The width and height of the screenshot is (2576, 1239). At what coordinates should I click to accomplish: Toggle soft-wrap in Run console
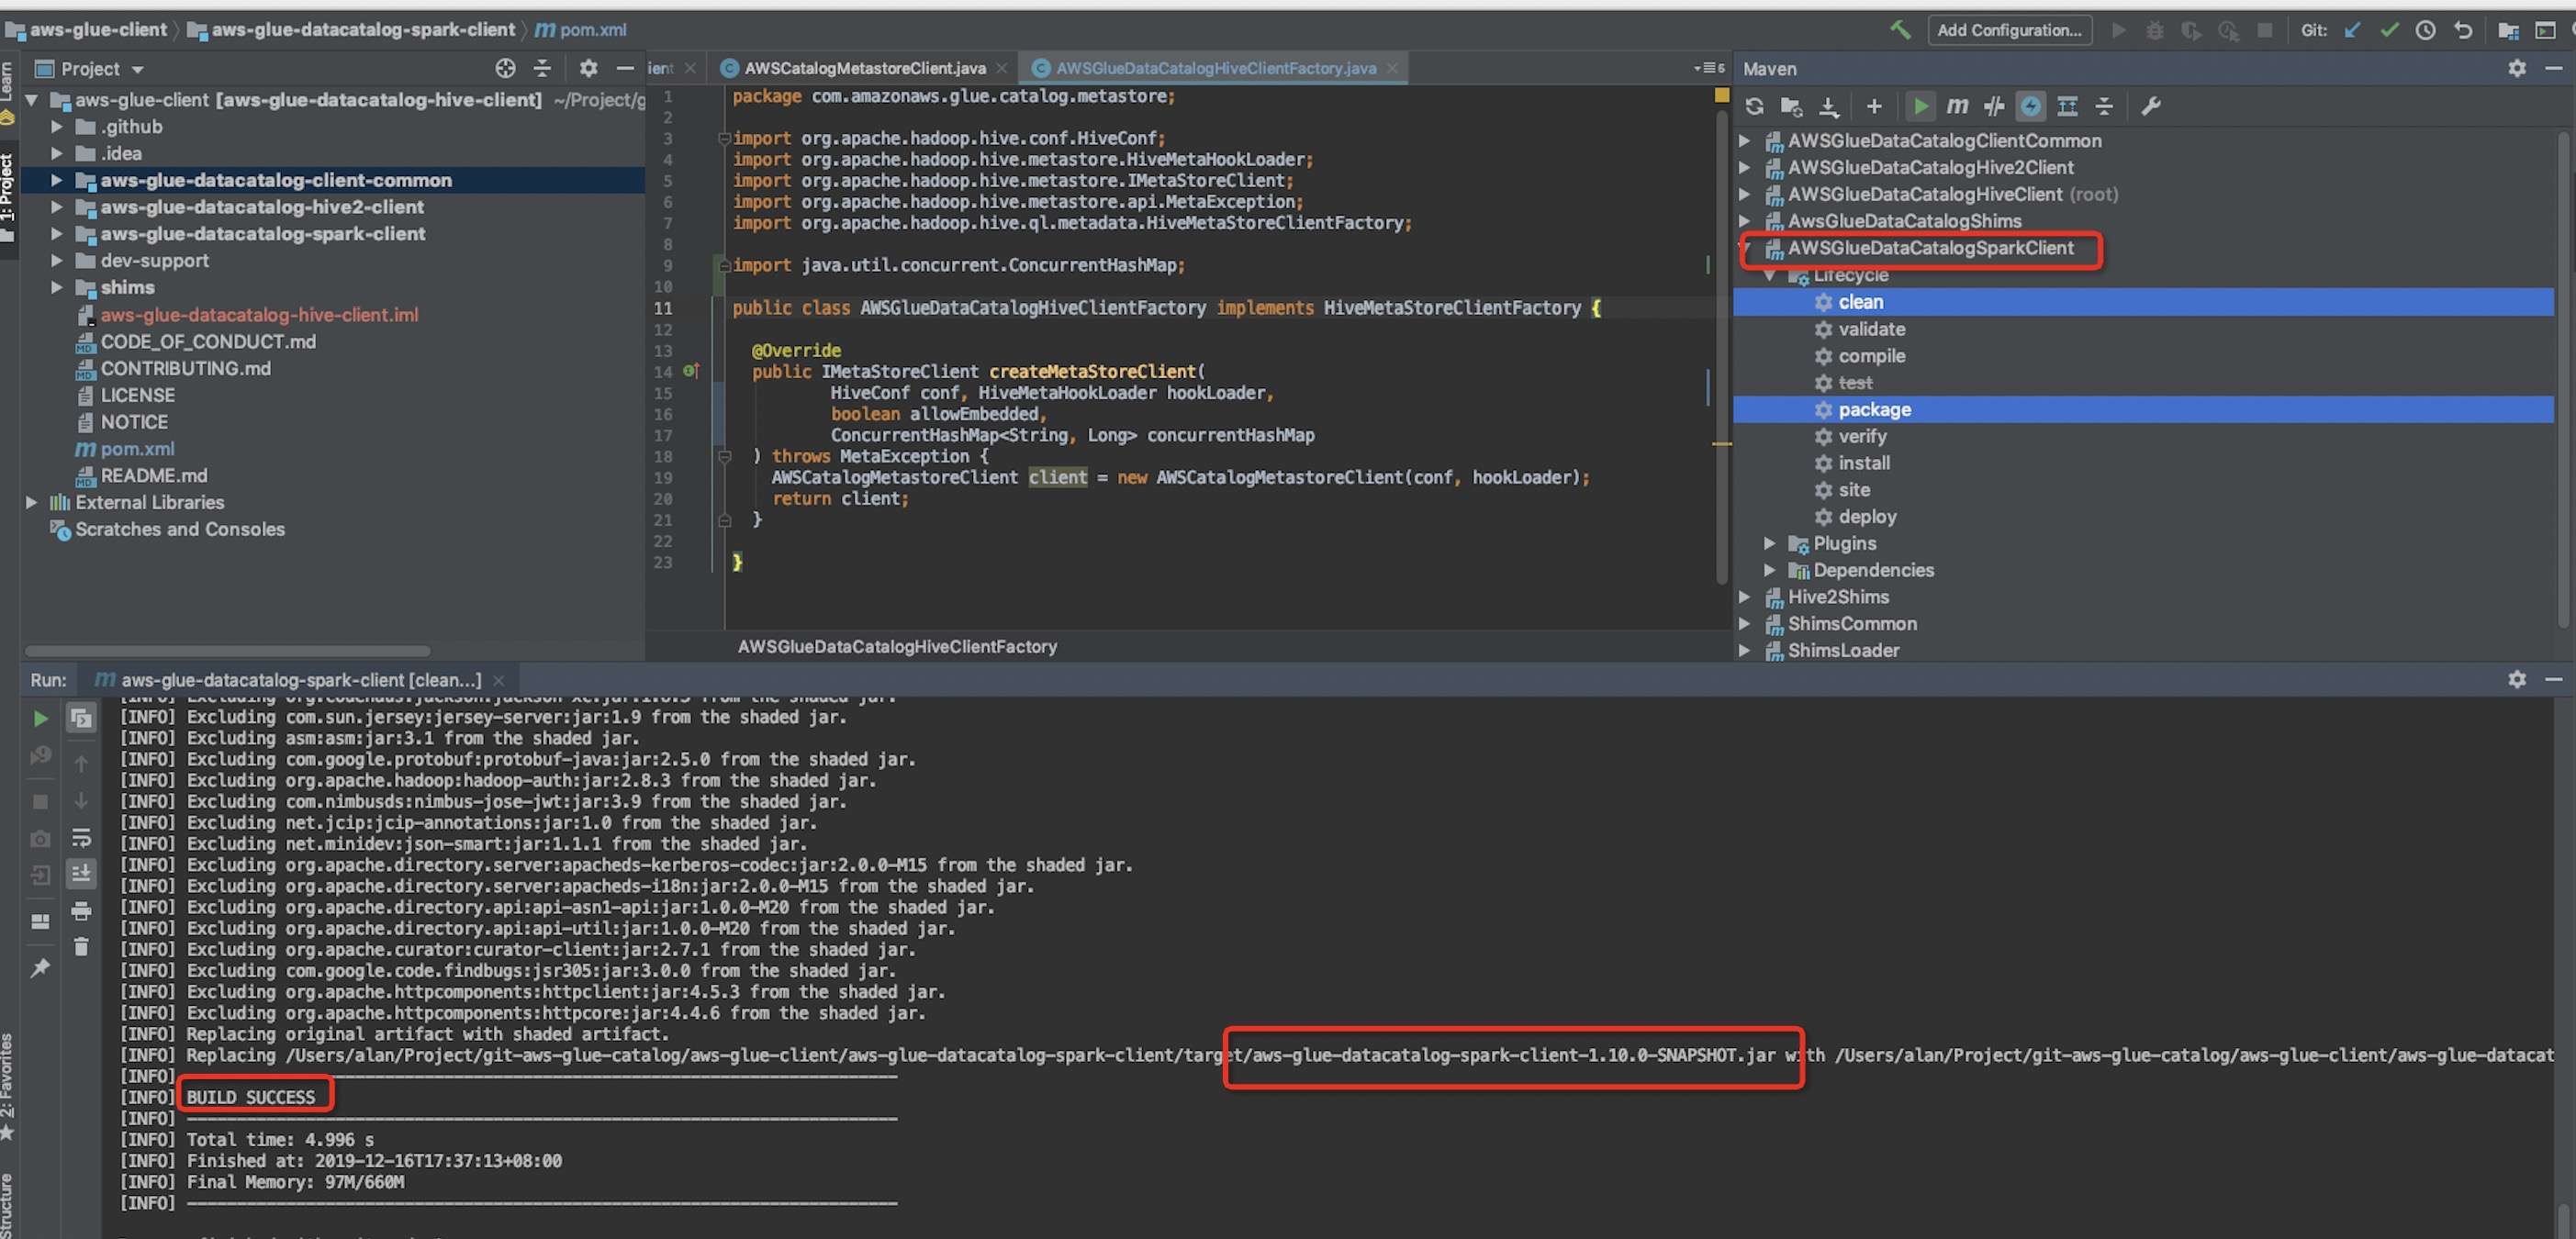(81, 837)
